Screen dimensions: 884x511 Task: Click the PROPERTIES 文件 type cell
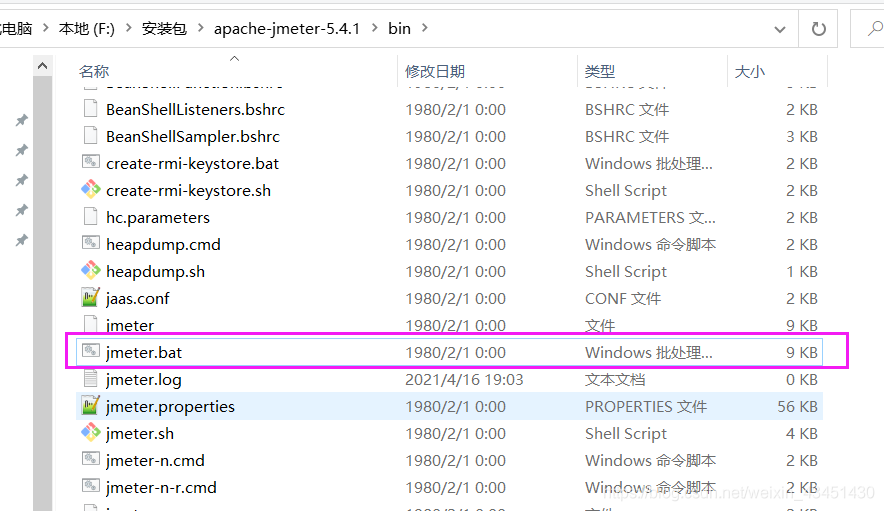pos(646,407)
